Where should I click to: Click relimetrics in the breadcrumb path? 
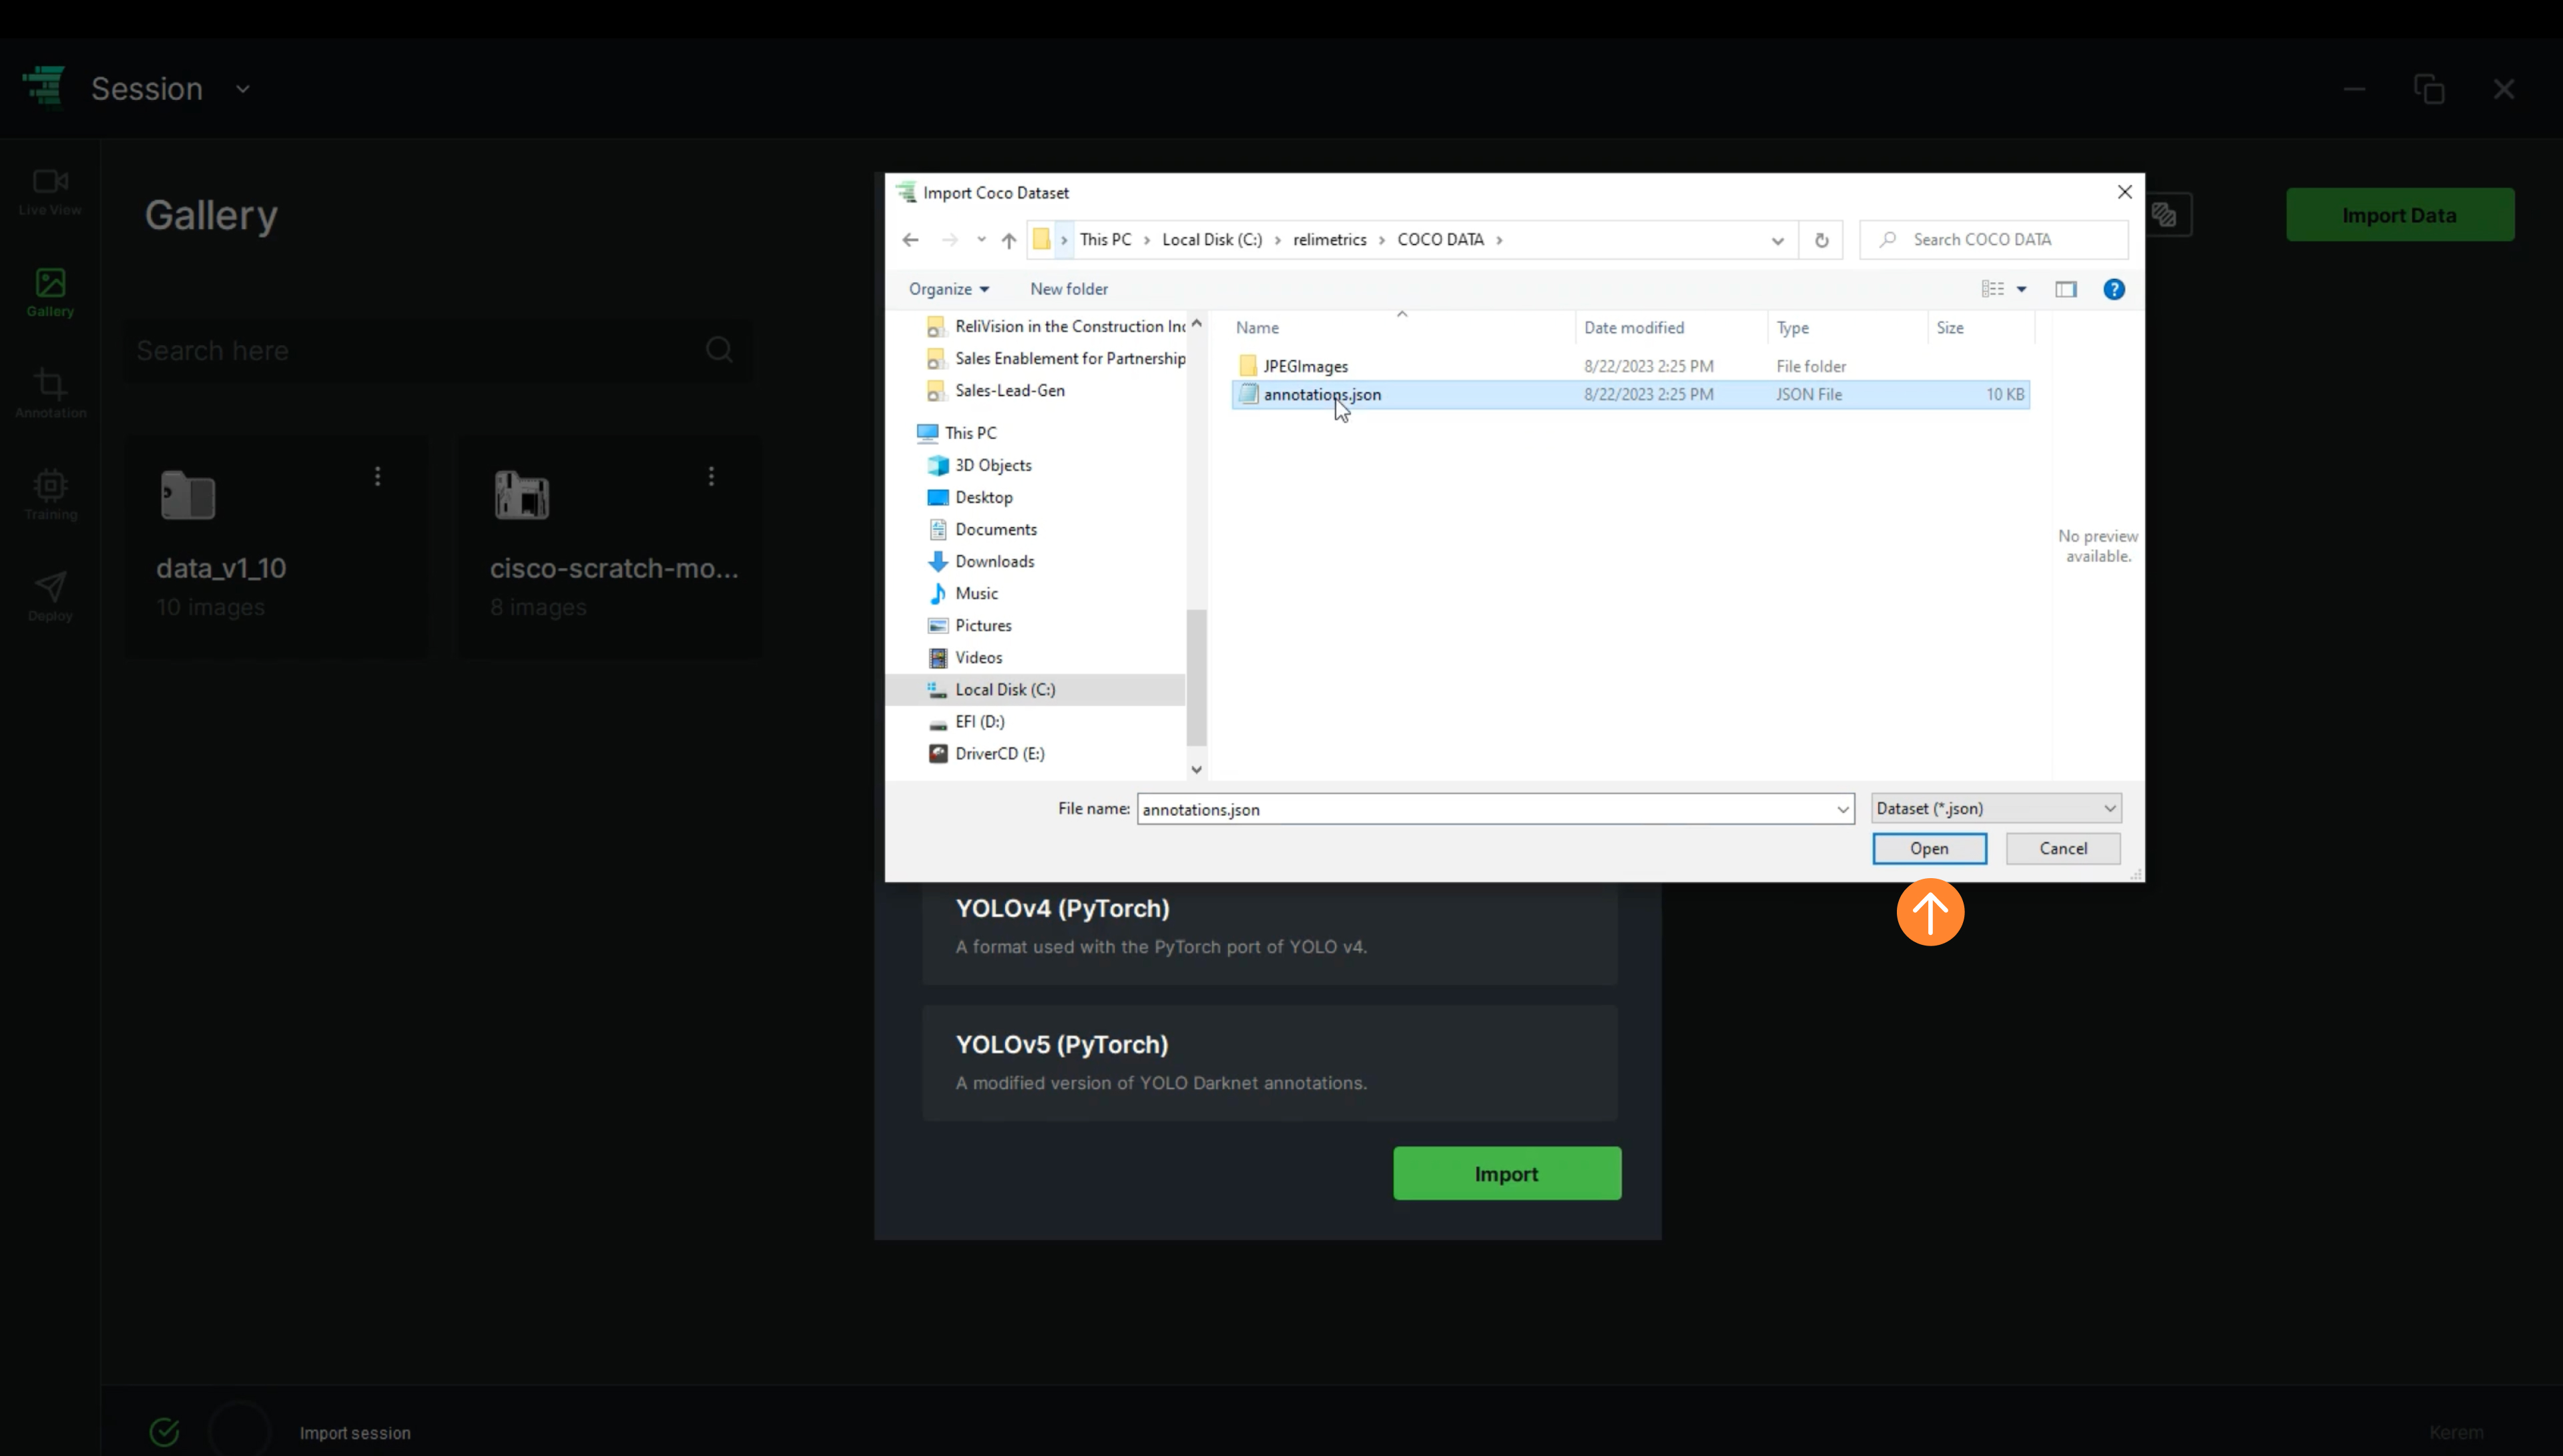(x=1329, y=240)
